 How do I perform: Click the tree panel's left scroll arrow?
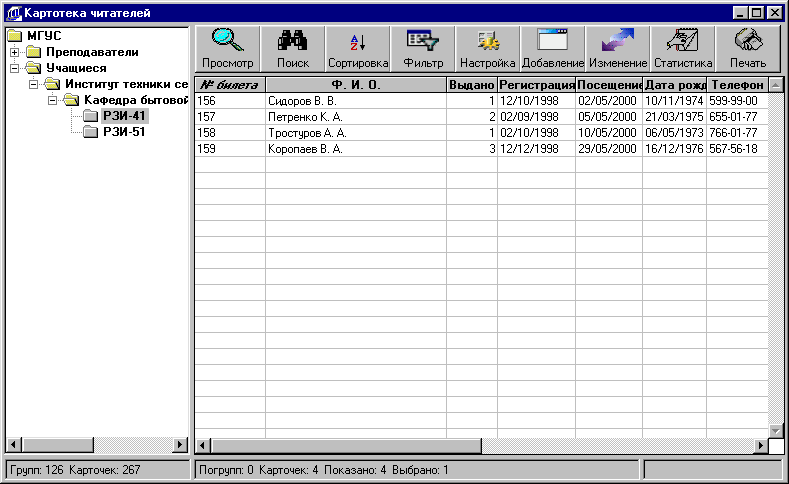pyautogui.click(x=13, y=445)
